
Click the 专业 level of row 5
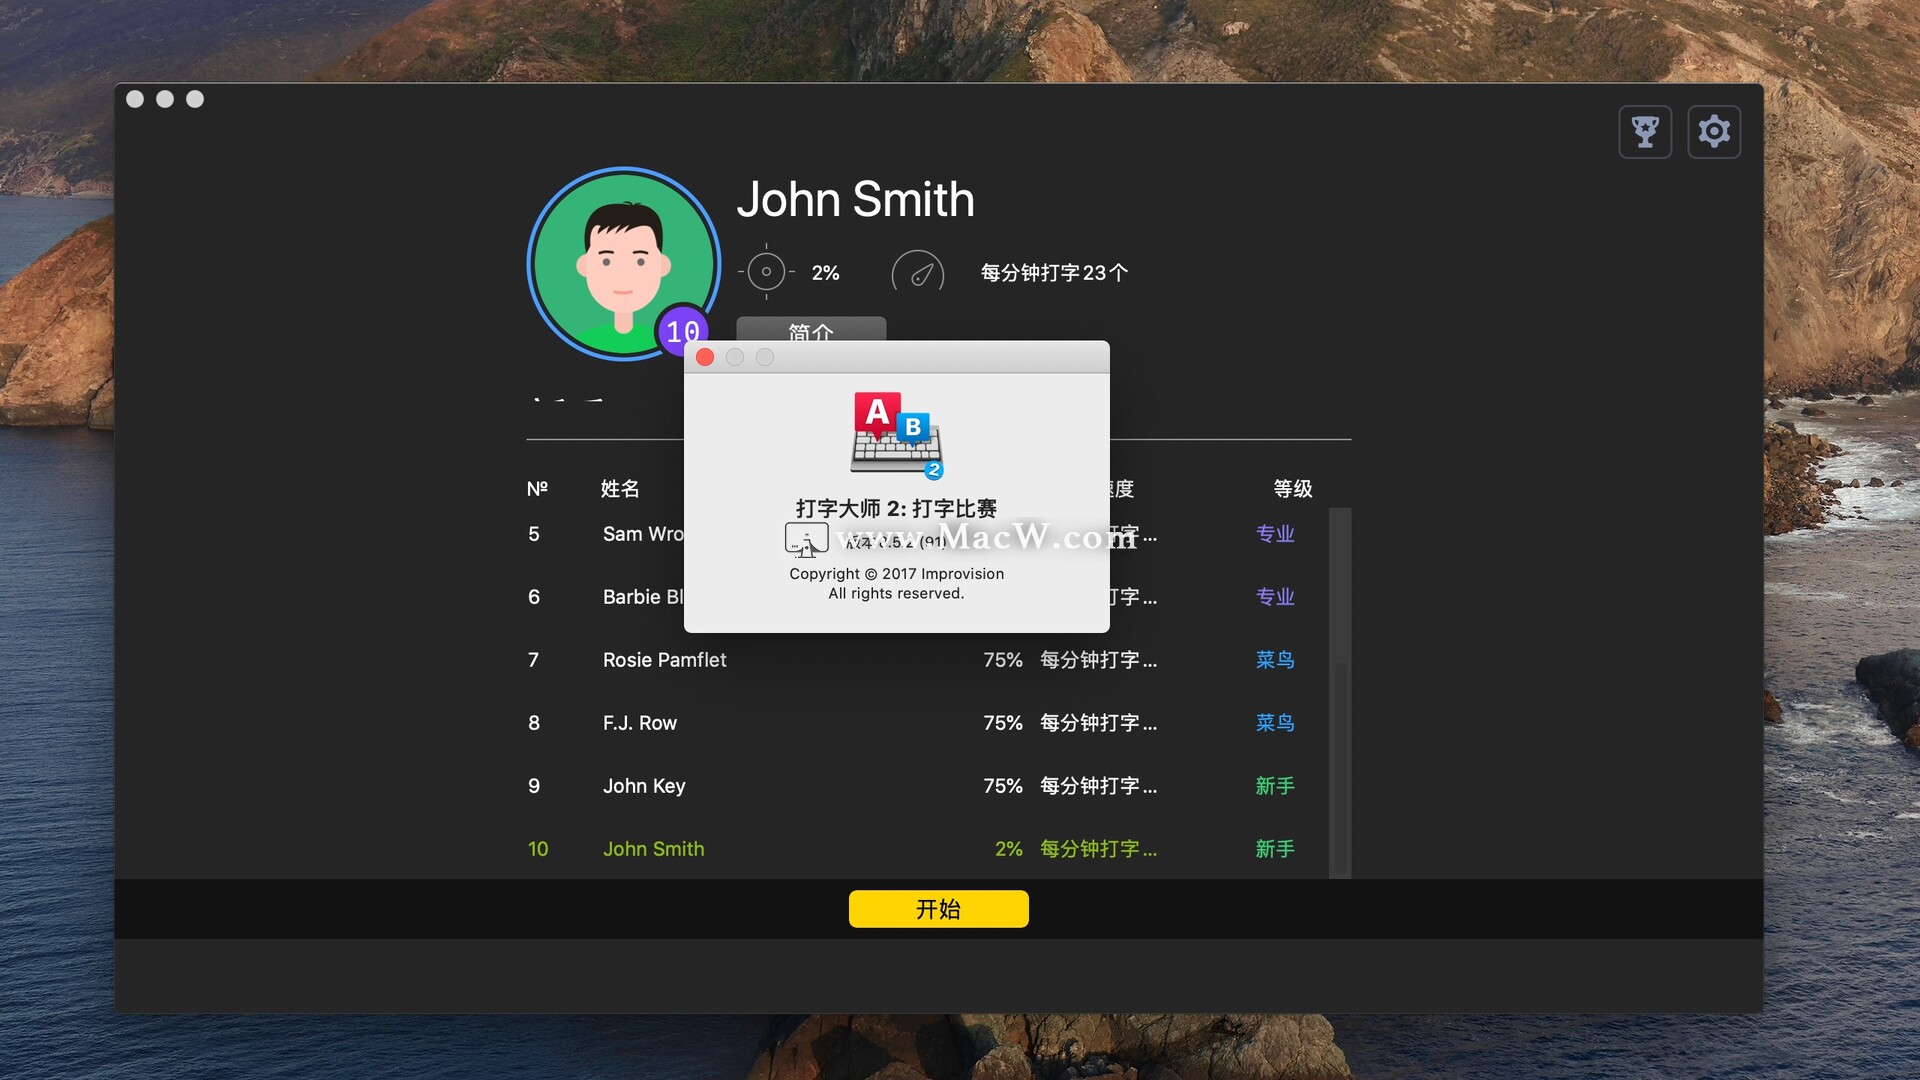1275,534
